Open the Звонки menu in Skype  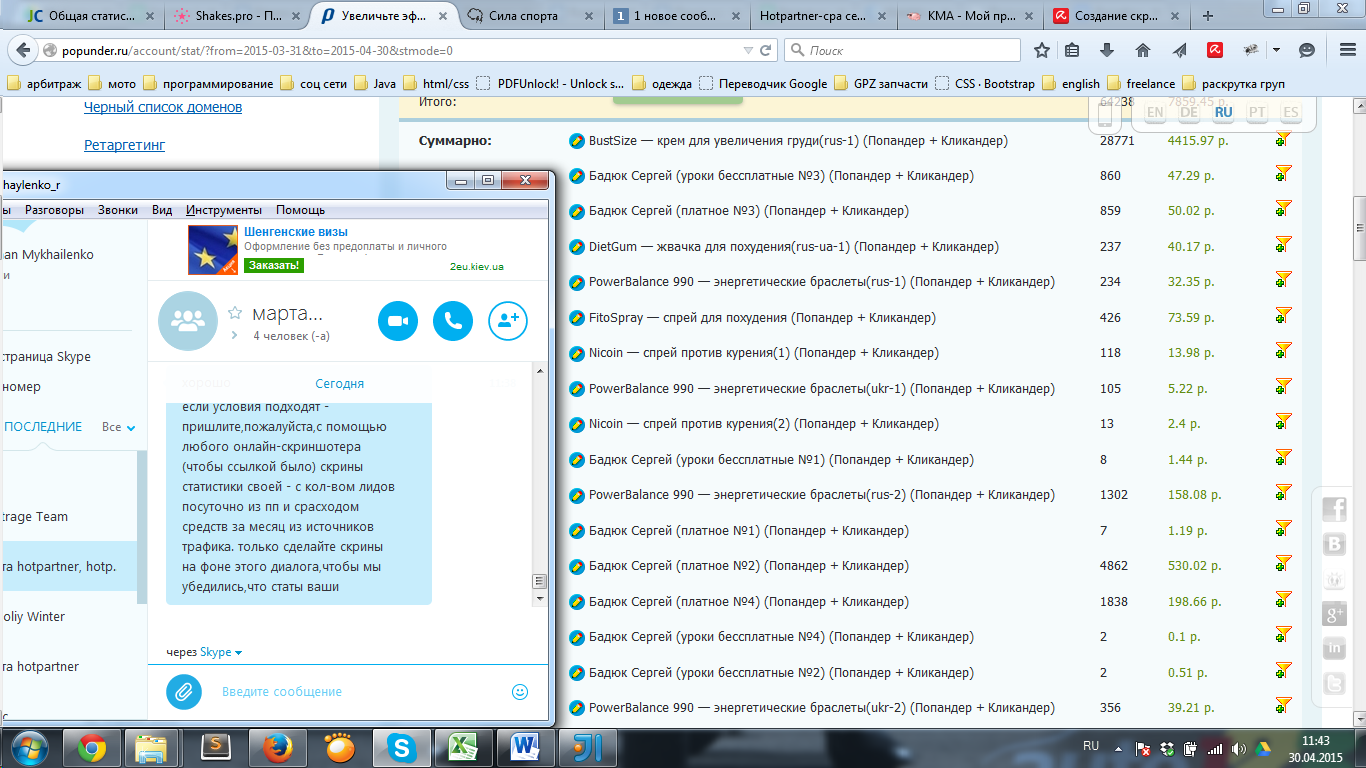(x=118, y=210)
